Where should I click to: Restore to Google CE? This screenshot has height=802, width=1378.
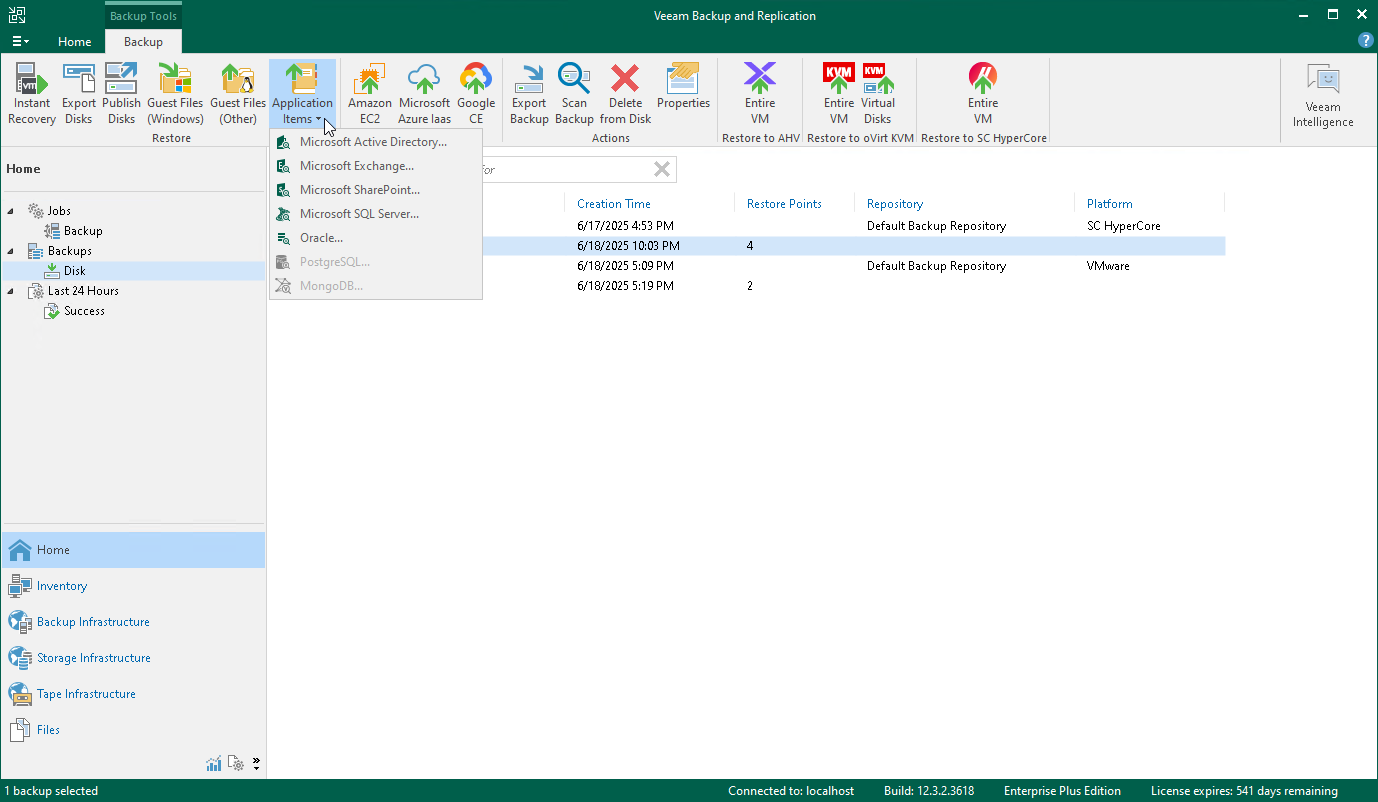click(x=476, y=94)
